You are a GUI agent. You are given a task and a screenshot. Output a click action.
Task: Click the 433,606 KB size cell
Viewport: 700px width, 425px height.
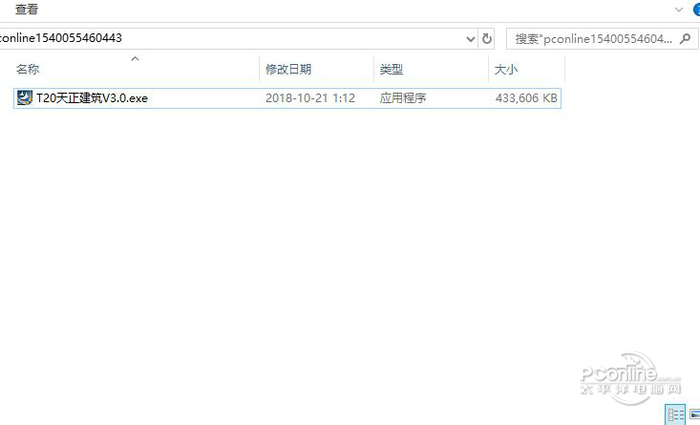526,98
